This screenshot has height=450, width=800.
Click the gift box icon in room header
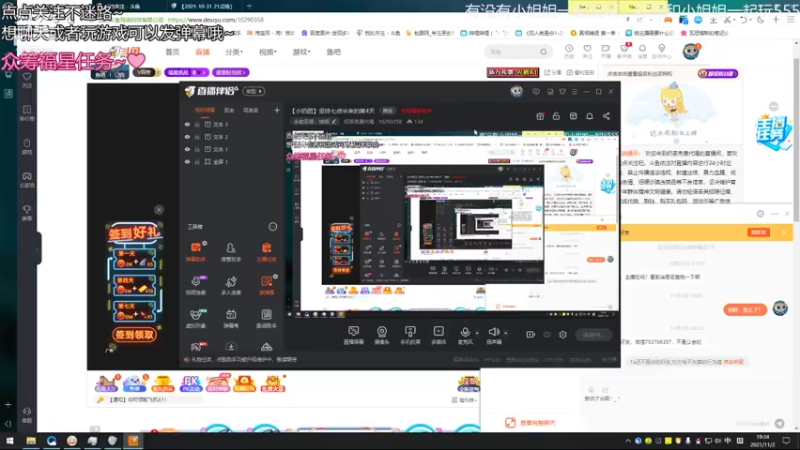[540, 116]
